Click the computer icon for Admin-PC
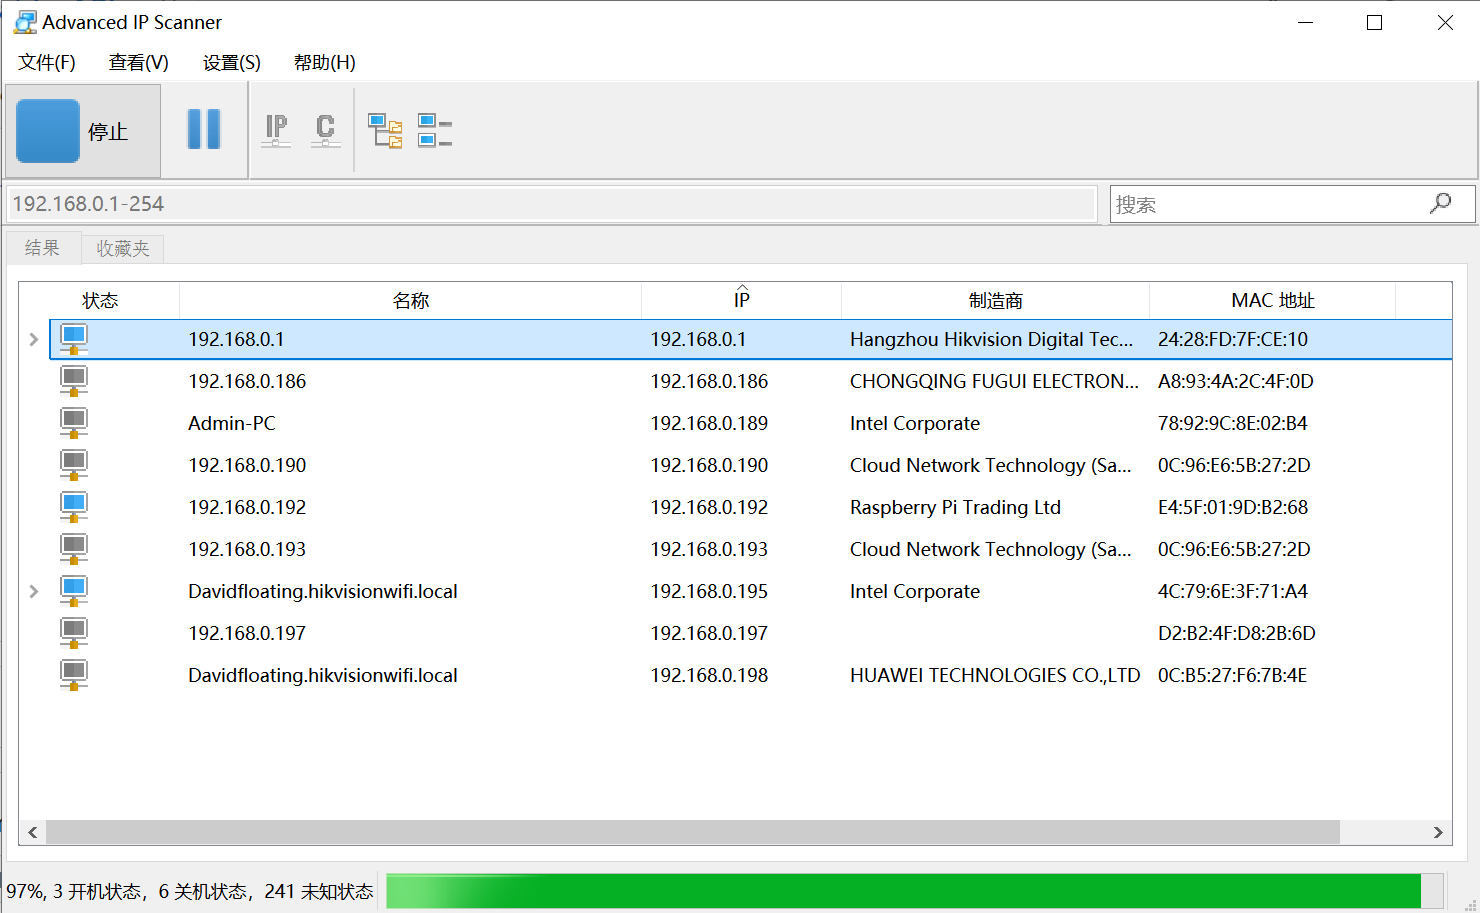Screen dimensions: 1480x913 74,423
